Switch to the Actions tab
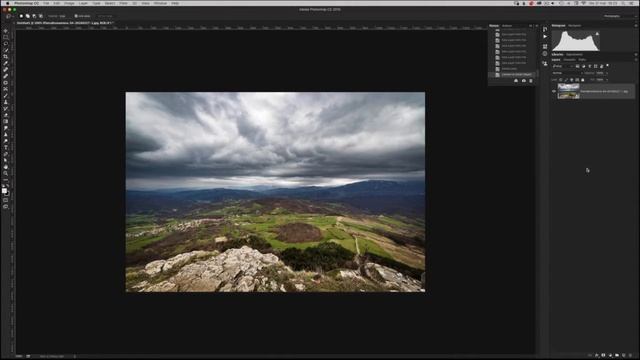The height and width of the screenshot is (360, 640). 507,26
